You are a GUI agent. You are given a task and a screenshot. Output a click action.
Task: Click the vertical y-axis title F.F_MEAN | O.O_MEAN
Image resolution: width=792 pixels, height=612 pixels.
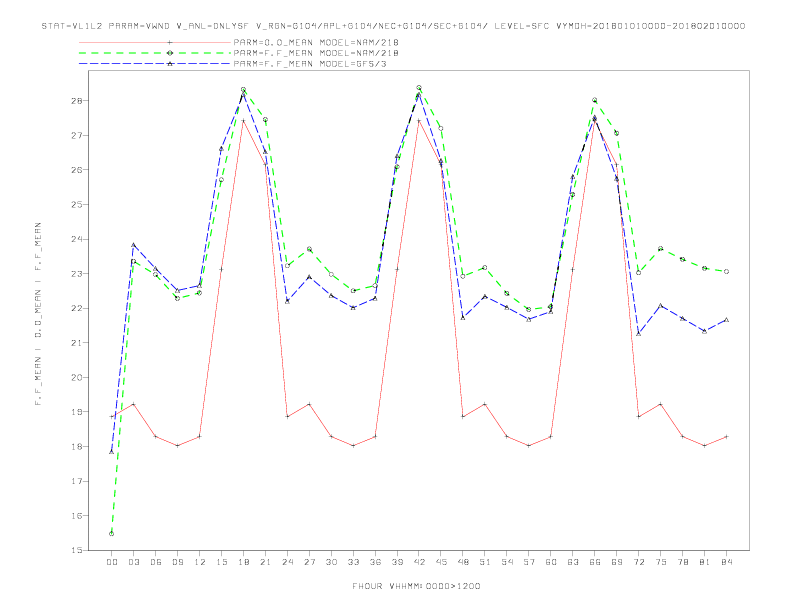coord(38,314)
